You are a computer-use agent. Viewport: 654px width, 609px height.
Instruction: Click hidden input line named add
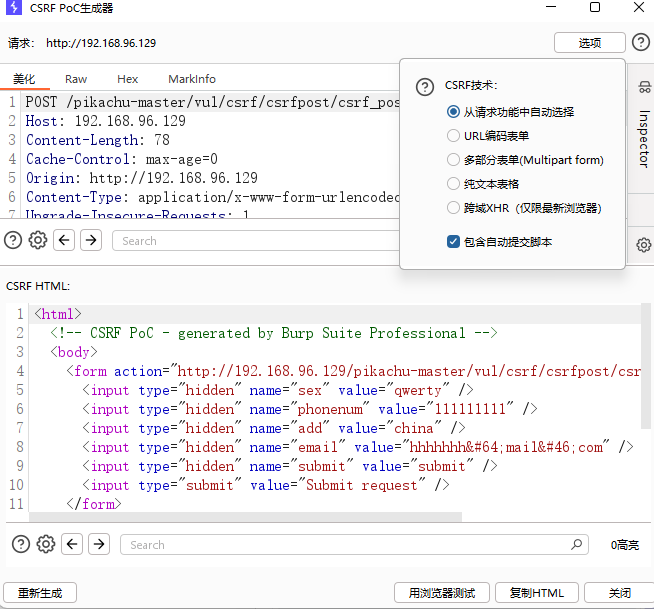[x=274, y=428]
